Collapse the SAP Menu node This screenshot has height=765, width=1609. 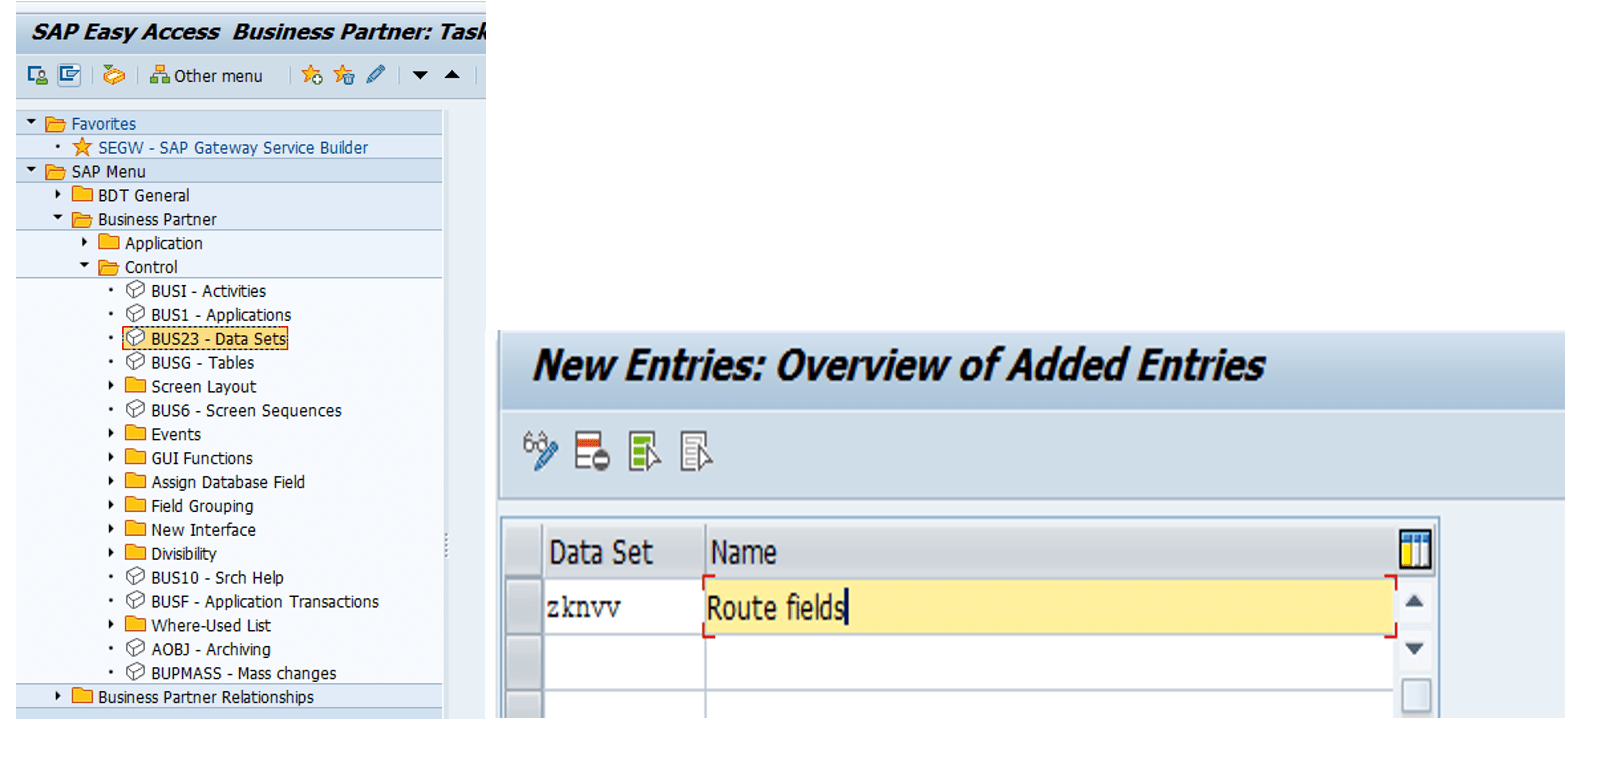31,171
